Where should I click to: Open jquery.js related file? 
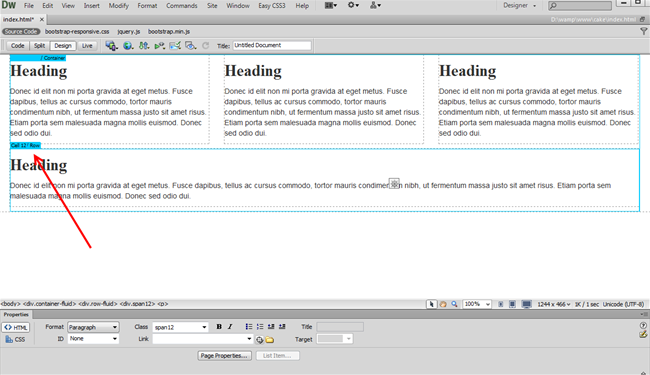[129, 31]
